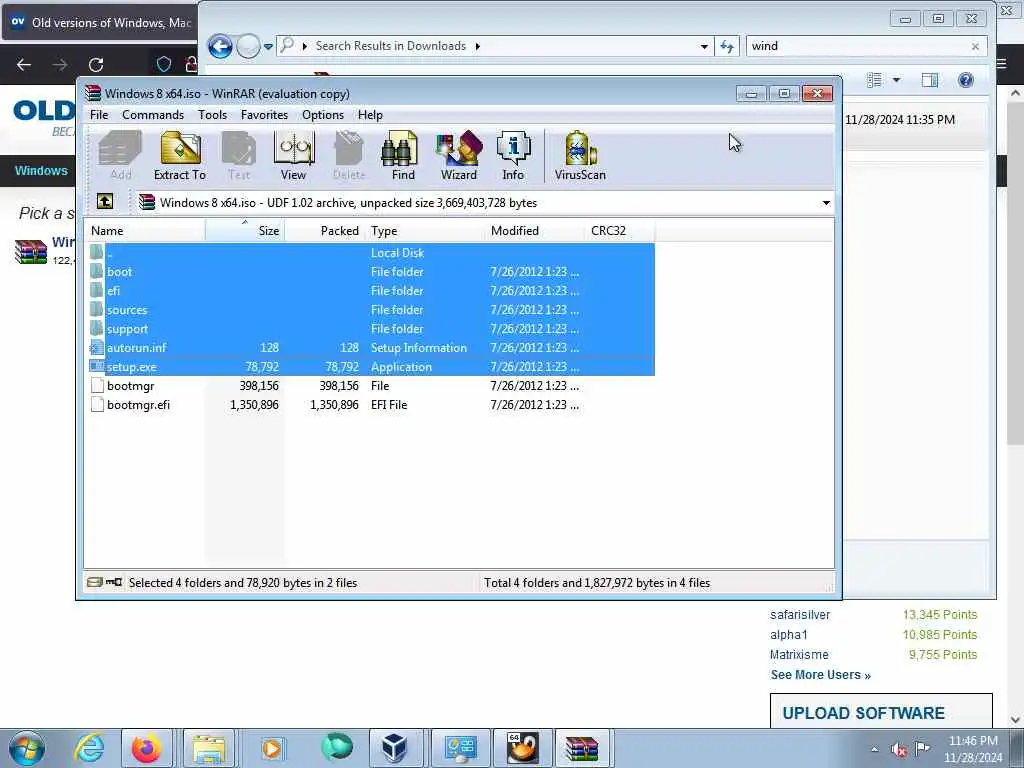Viewport: 1024px width, 768px height.
Task: Open the Options menu
Action: click(x=323, y=115)
